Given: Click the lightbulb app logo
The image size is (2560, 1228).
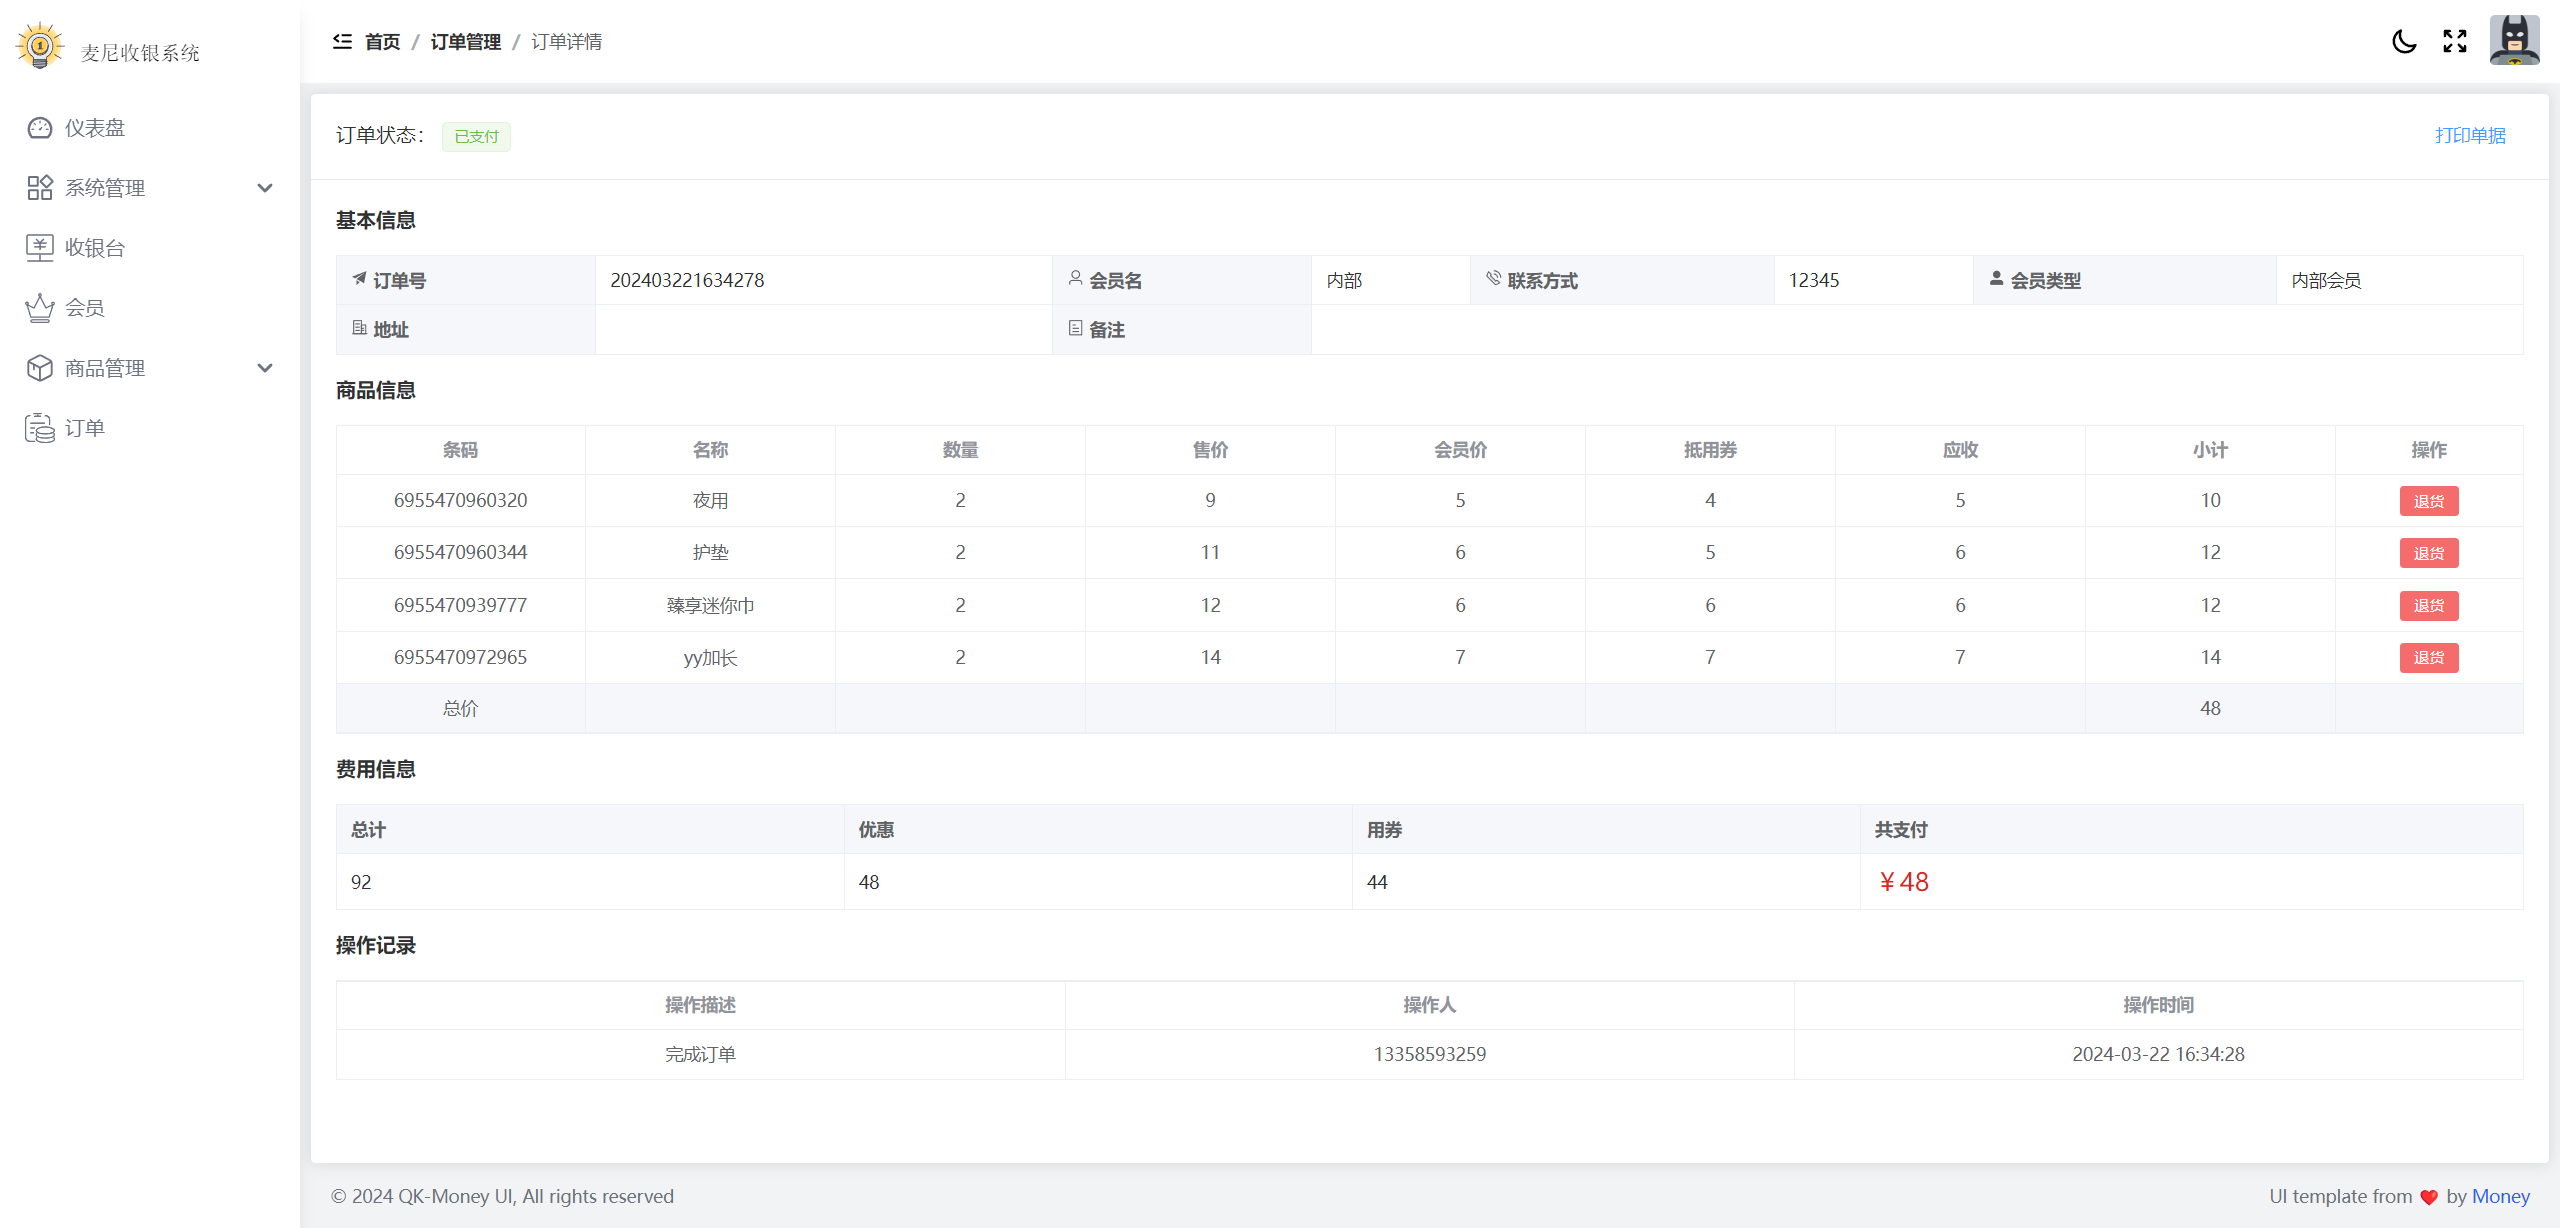Looking at the screenshot, I should (x=40, y=47).
